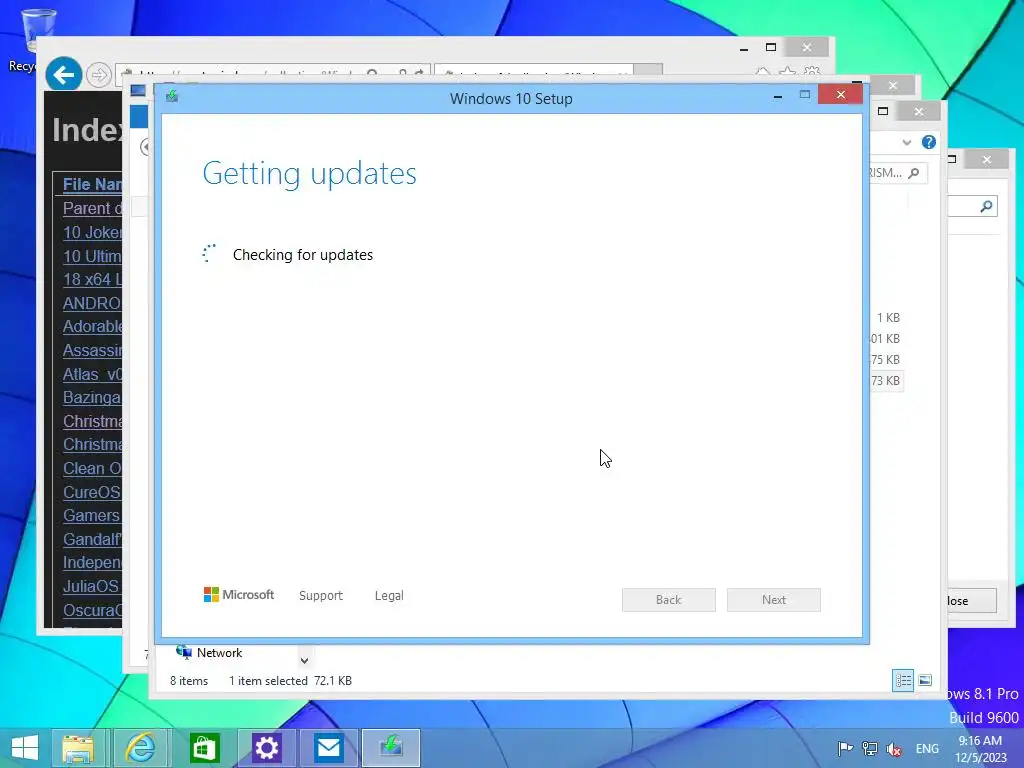The width and height of the screenshot is (1024, 768).
Task: Open the '10 Joker' link in IE
Action: [92, 232]
